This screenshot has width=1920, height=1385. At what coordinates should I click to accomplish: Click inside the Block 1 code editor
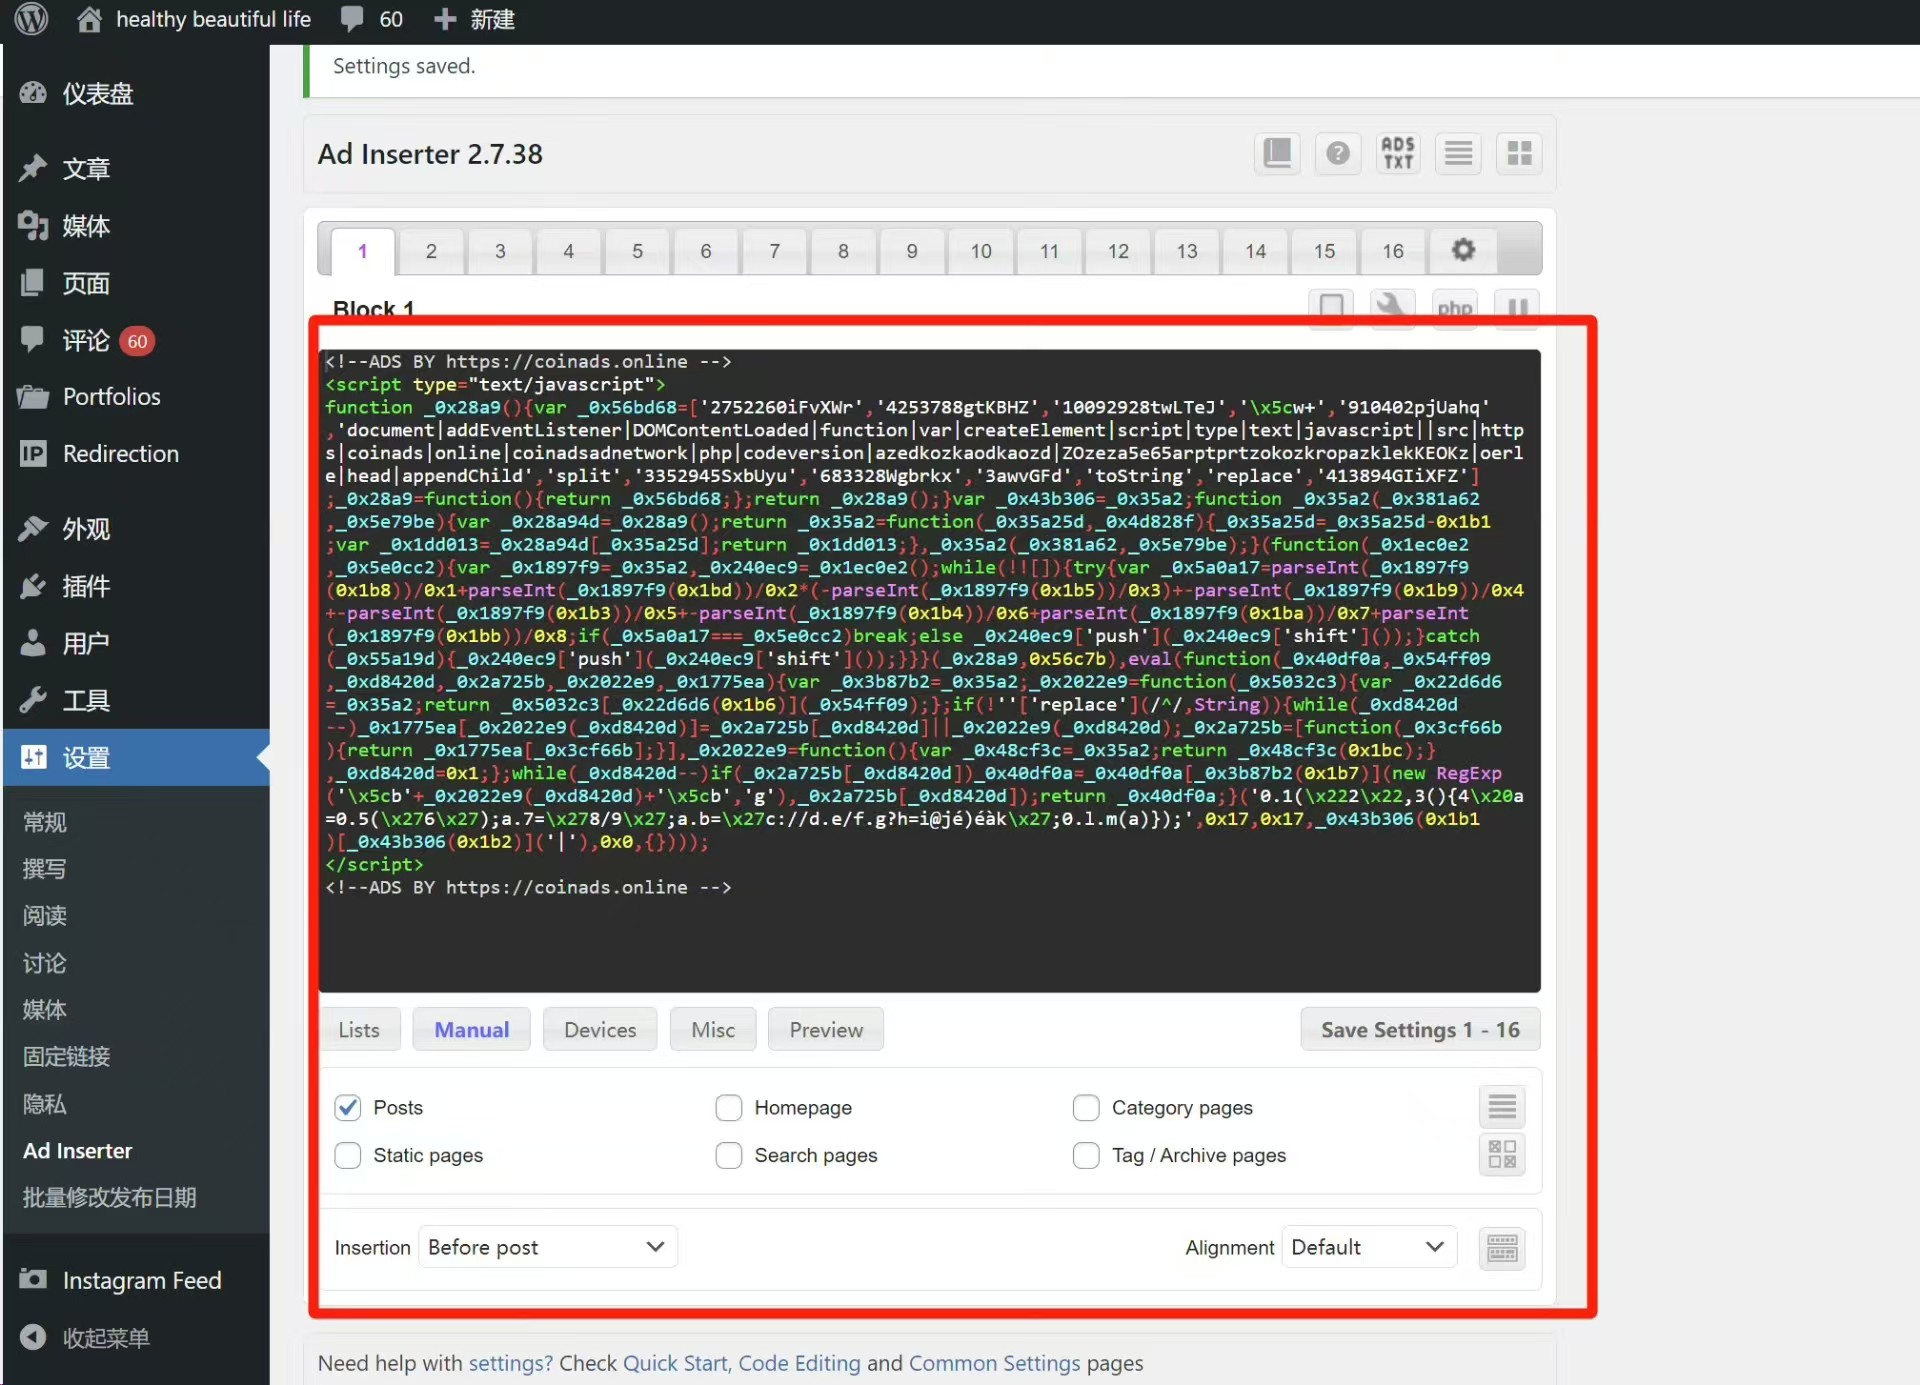coord(930,670)
